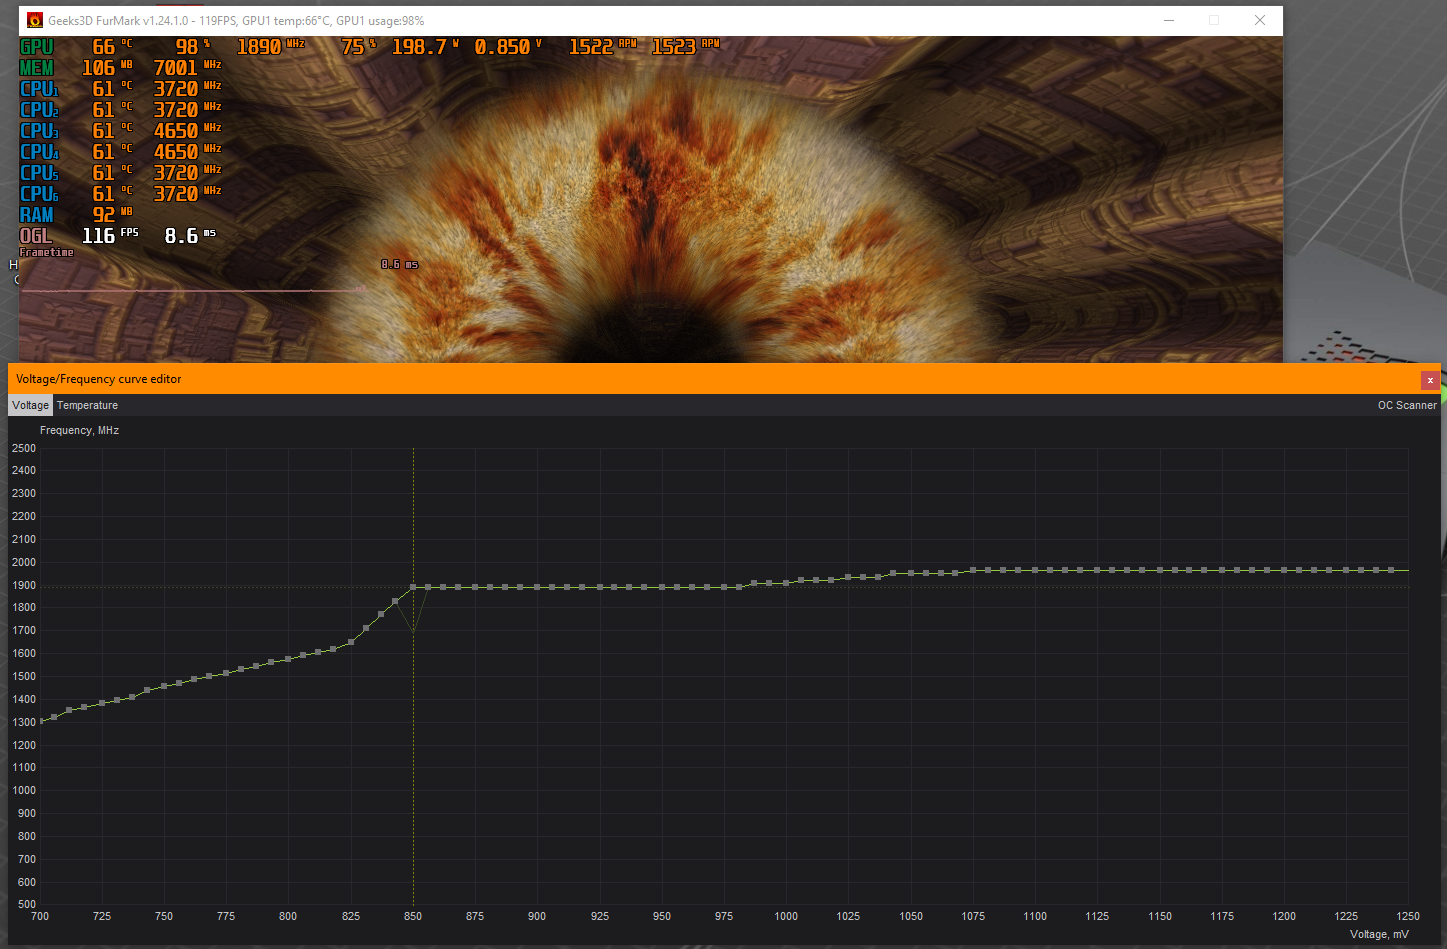This screenshot has height=949, width=1447.
Task: Click the '1250' label on voltage axis
Action: (x=1408, y=916)
